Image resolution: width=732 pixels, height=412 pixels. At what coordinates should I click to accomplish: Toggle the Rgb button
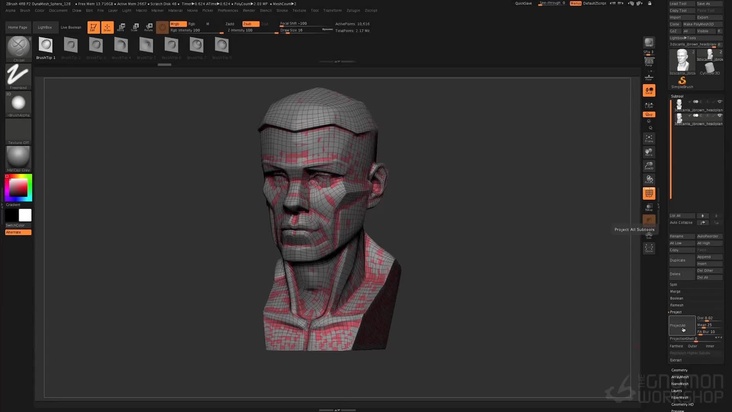coord(192,24)
